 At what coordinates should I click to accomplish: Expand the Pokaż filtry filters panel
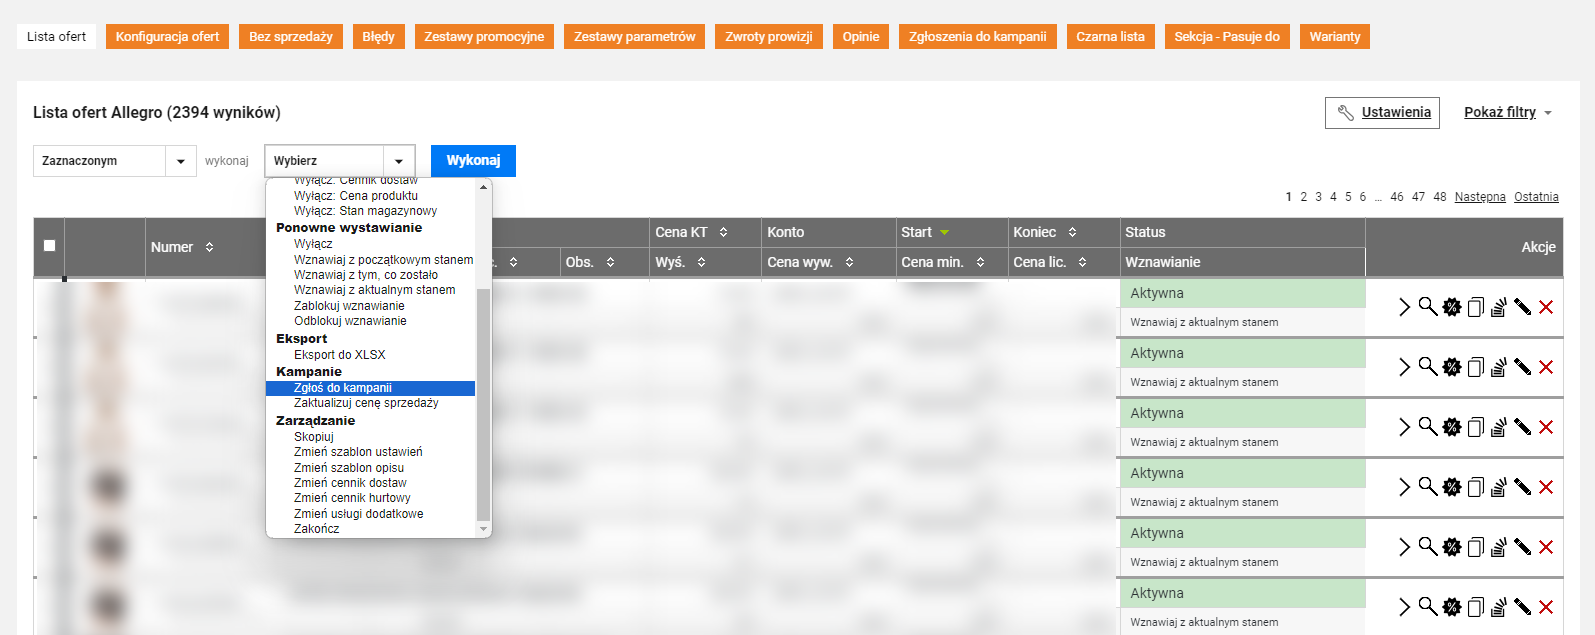pos(1508,112)
